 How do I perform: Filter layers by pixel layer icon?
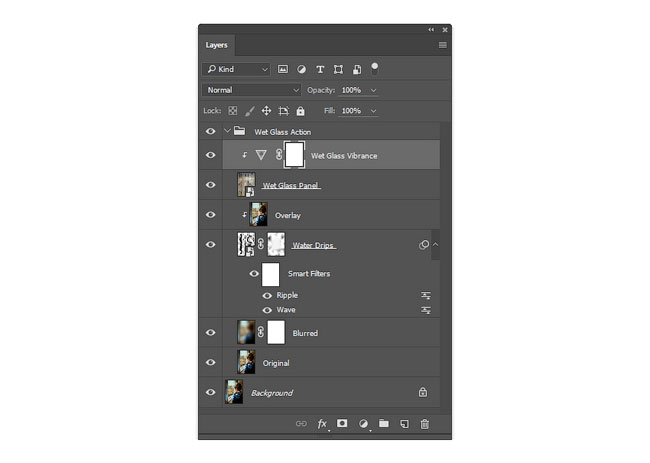coord(283,69)
